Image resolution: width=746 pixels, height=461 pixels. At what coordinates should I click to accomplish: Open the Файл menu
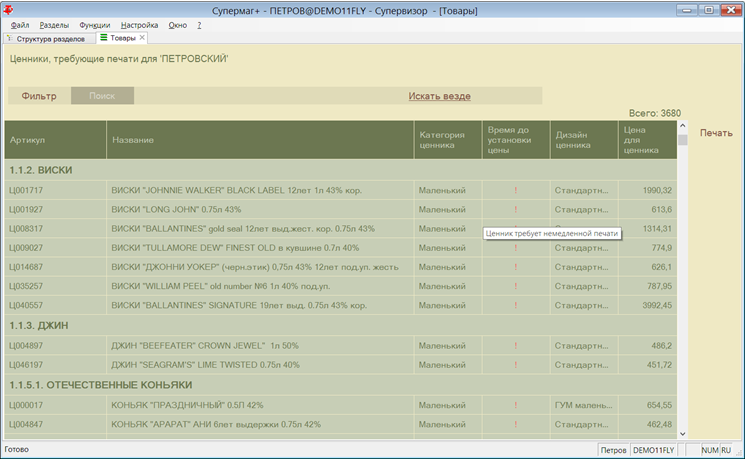(x=20, y=25)
